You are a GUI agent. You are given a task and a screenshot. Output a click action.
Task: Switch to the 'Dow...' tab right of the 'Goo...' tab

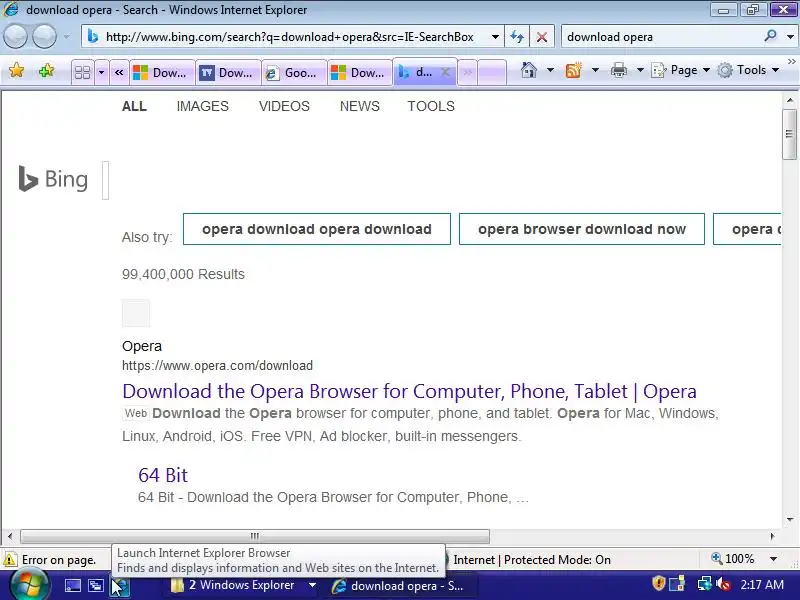(359, 72)
